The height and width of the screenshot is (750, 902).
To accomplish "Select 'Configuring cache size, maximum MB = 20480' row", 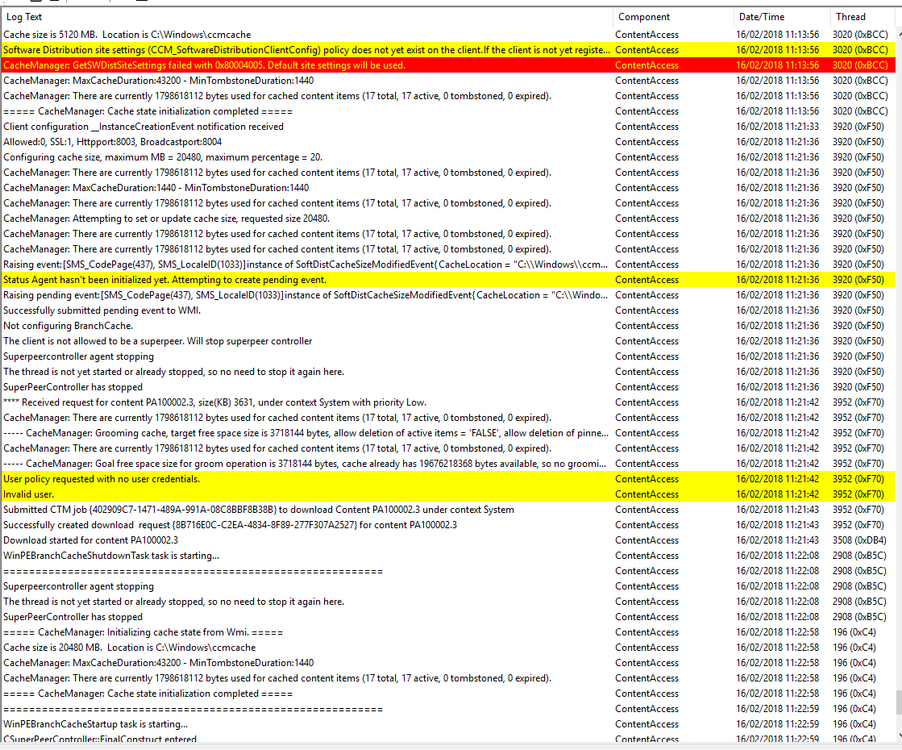I will (448, 157).
